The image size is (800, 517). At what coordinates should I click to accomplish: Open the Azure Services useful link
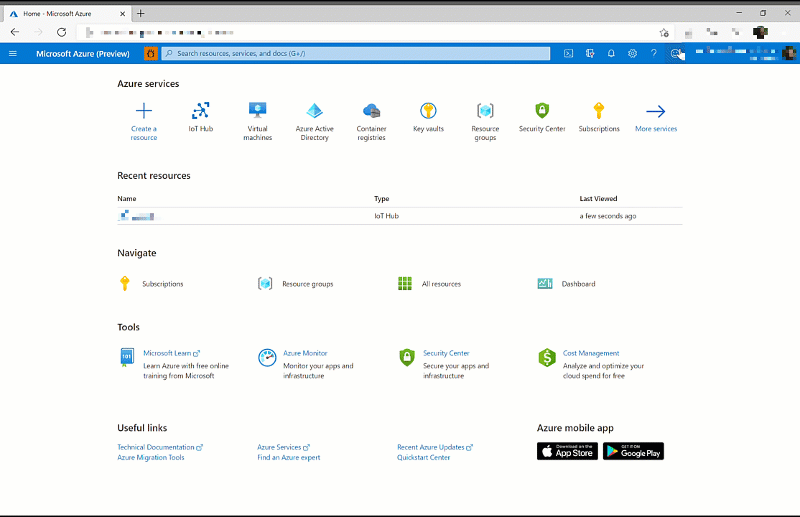point(283,447)
